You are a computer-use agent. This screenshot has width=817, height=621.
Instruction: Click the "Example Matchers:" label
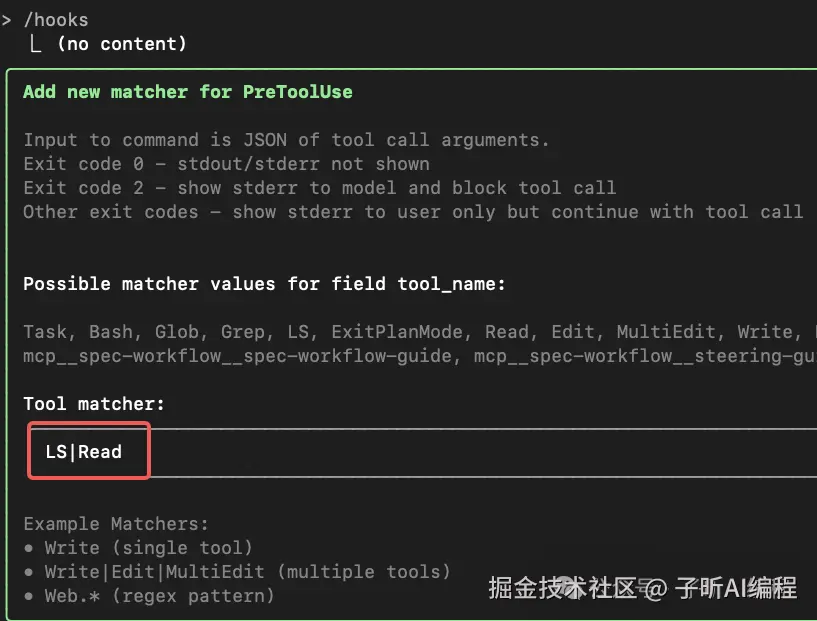pos(116,524)
